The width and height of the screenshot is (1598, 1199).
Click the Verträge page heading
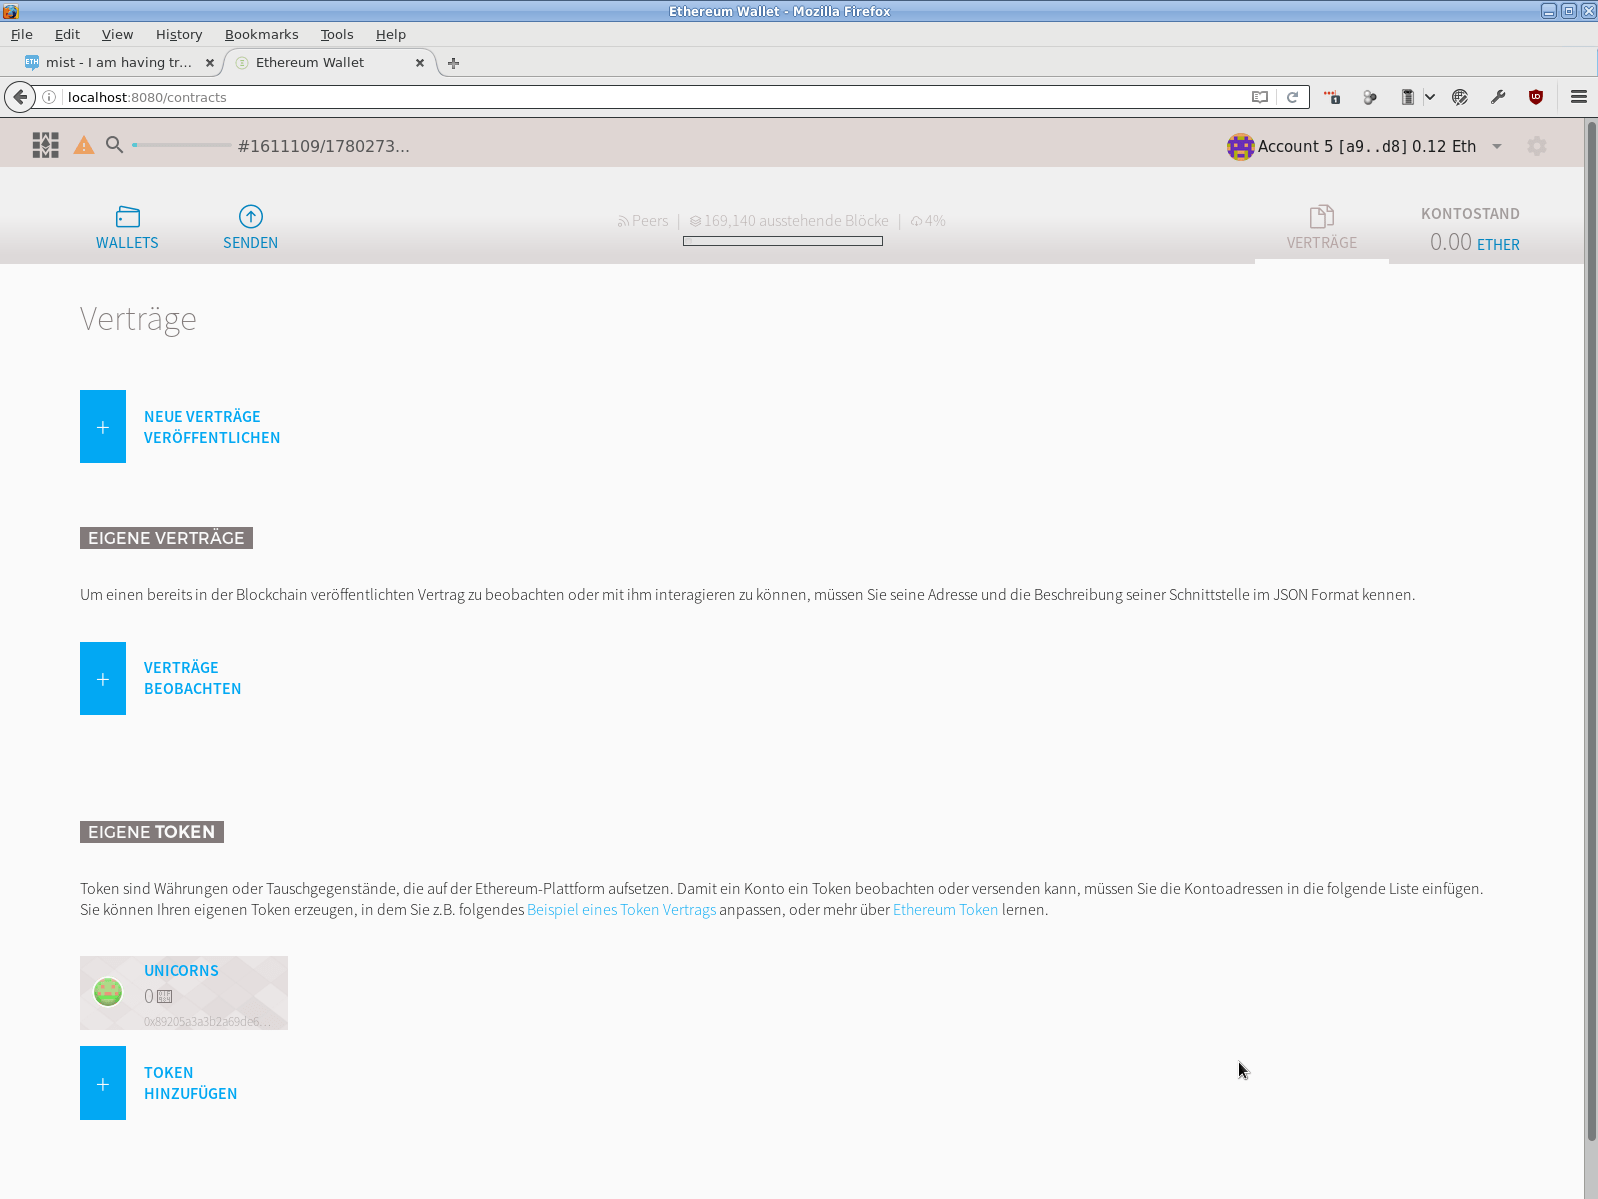point(138,319)
